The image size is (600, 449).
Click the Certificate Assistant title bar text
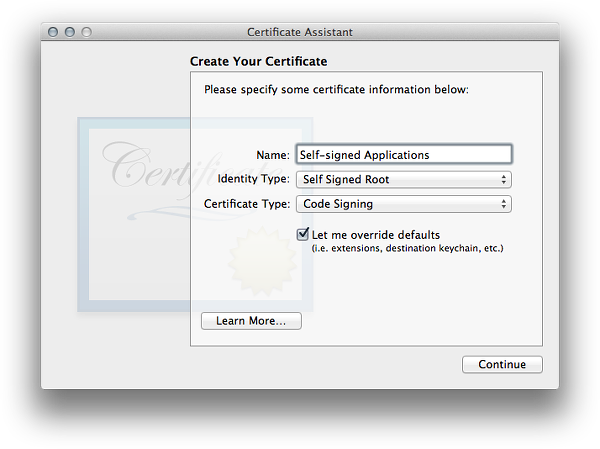coord(300,32)
